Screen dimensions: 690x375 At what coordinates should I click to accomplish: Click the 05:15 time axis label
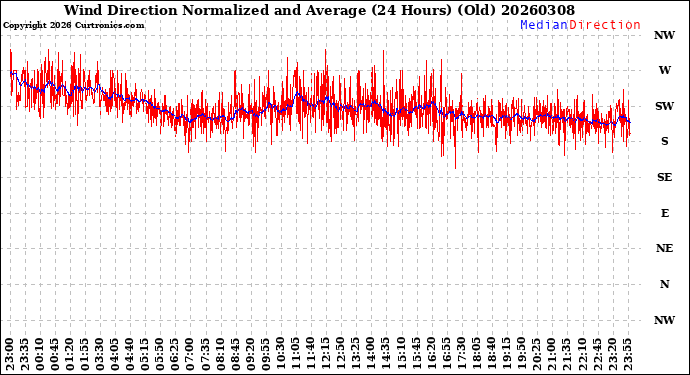coord(145,355)
